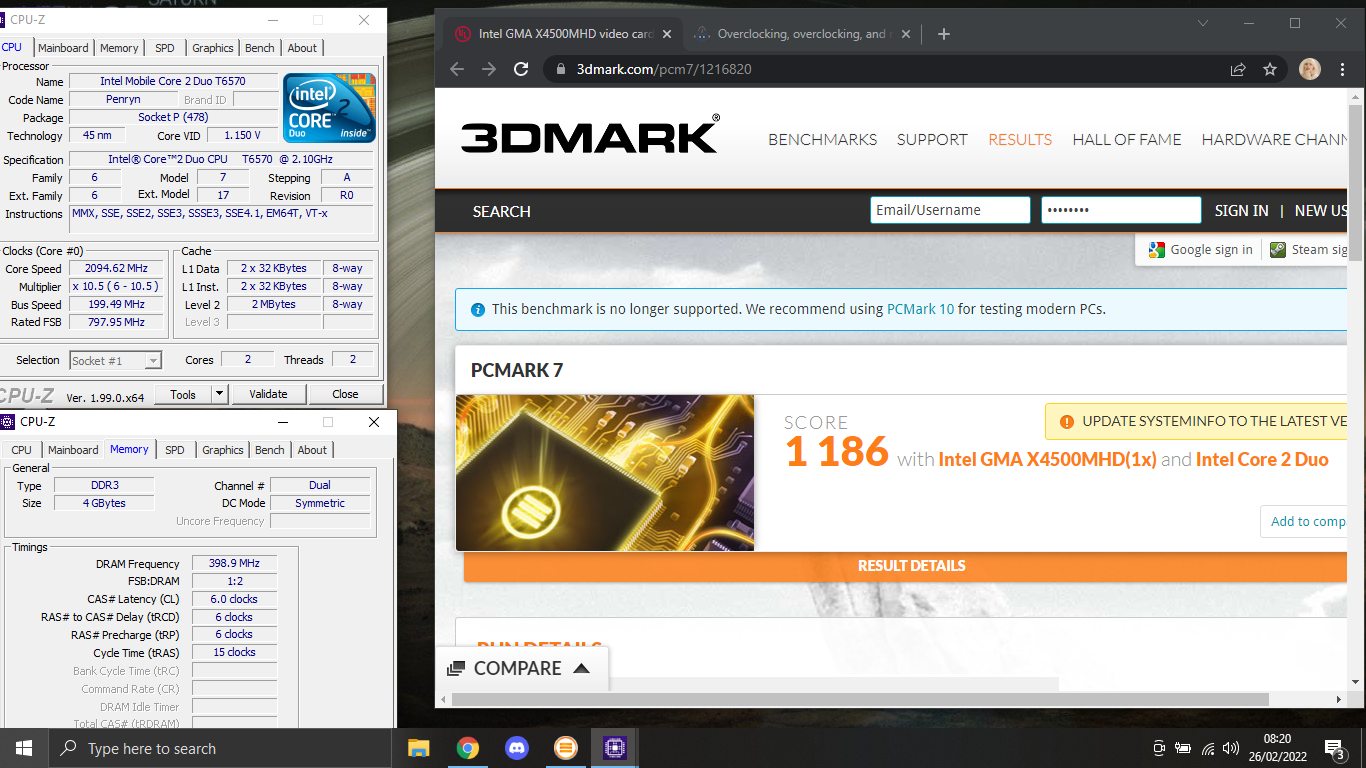This screenshot has width=1366, height=768.
Task: Open the Tools dropdown arrow in CPU-Z
Action: click(220, 394)
